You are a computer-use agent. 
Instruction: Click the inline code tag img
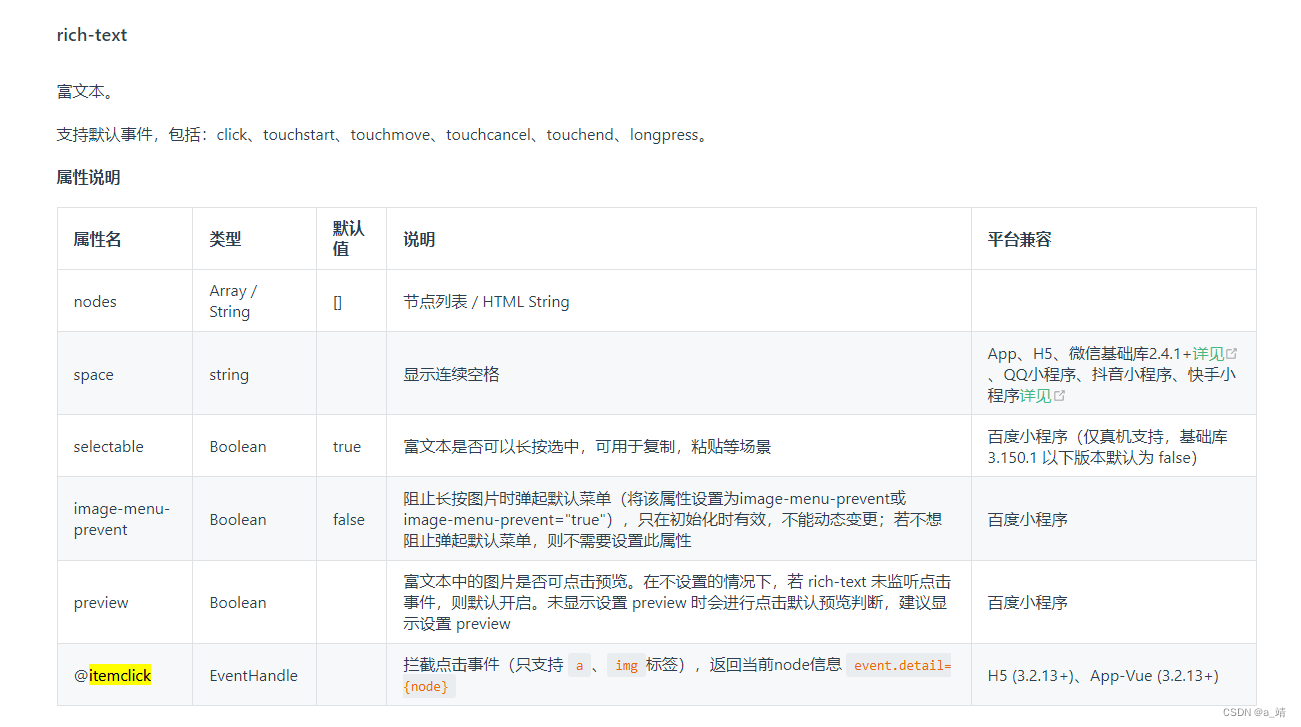point(626,665)
